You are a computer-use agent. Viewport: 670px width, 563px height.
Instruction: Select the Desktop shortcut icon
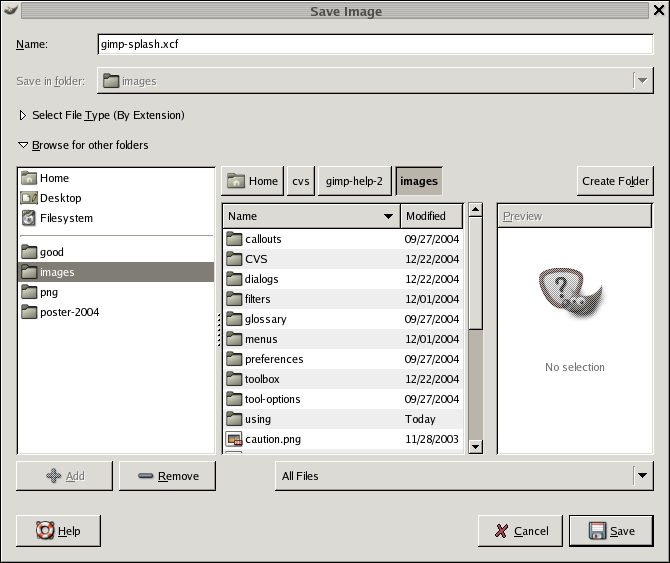coord(29,198)
